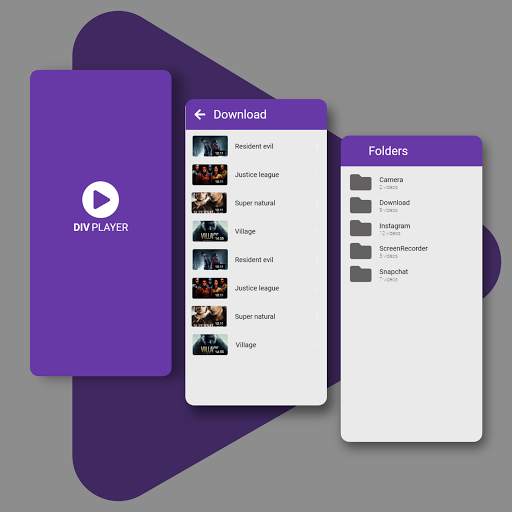
Task: Open the Camera folder icon
Action: click(x=361, y=182)
